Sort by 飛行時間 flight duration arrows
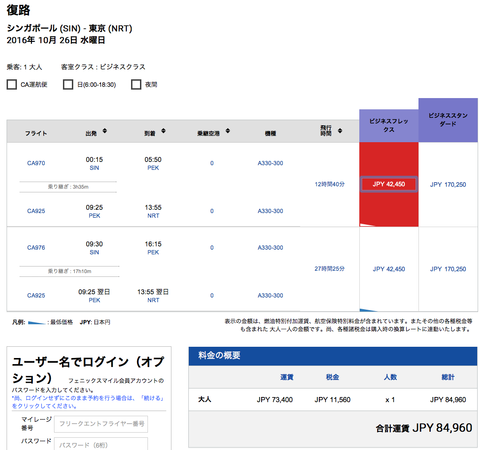Image resolution: width=480 pixels, height=450 pixels. (x=340, y=131)
